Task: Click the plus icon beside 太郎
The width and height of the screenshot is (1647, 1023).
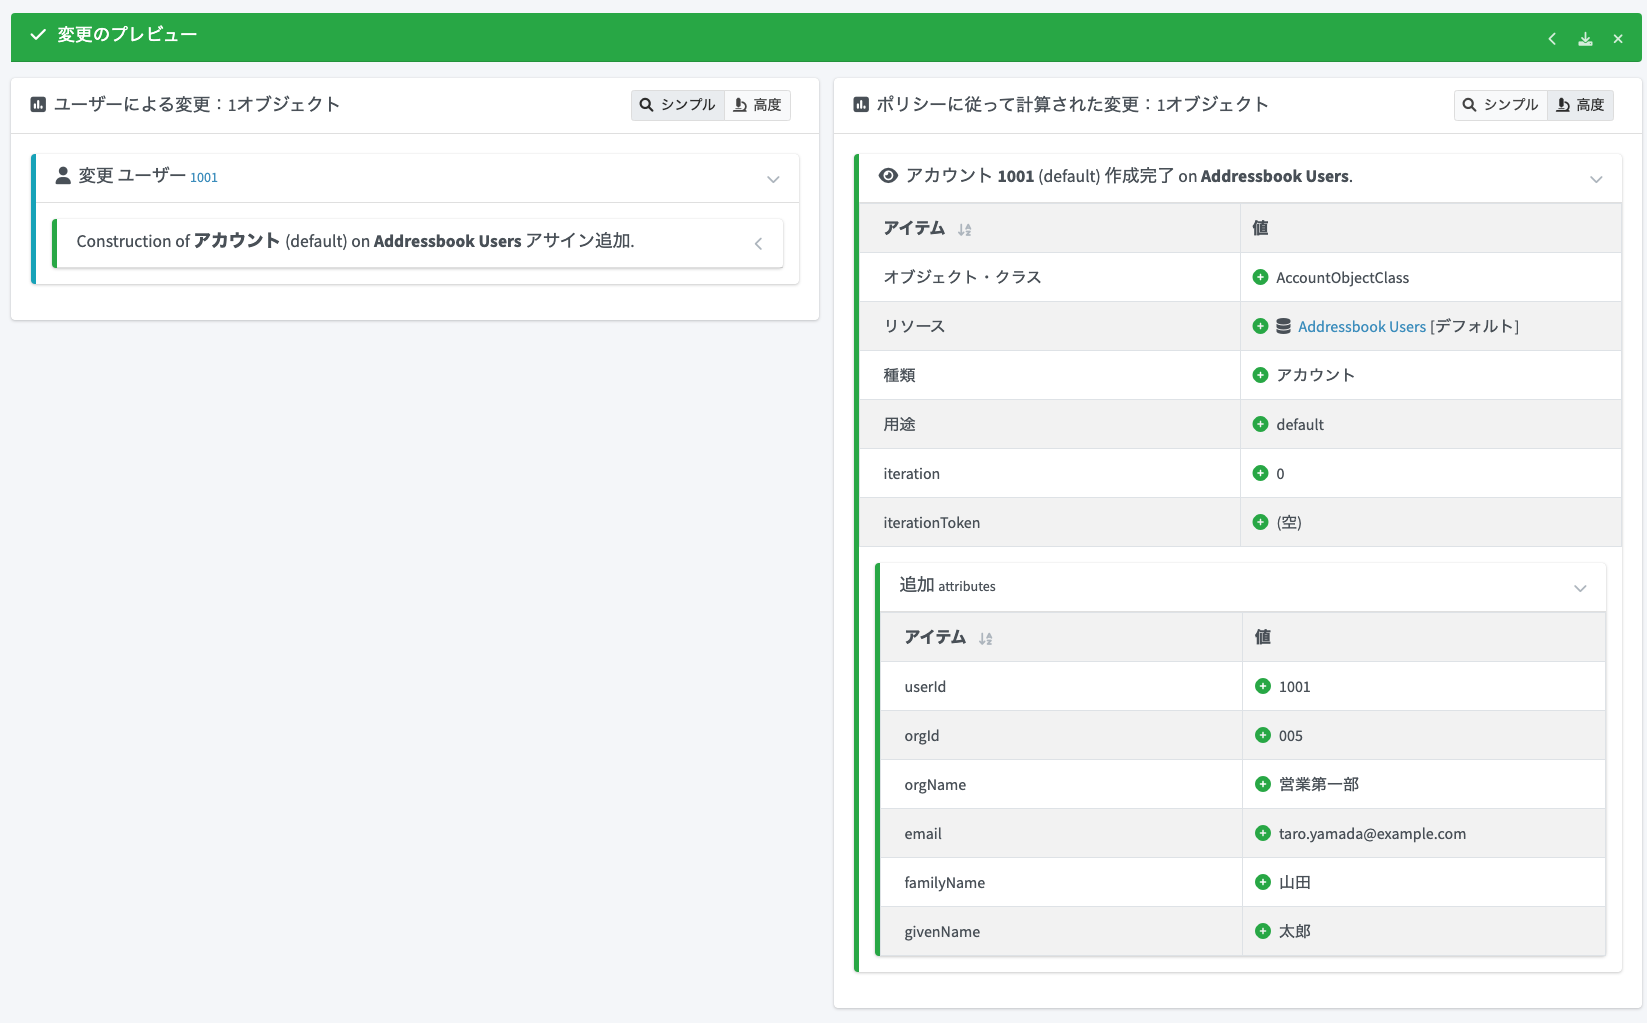Action: [x=1263, y=931]
